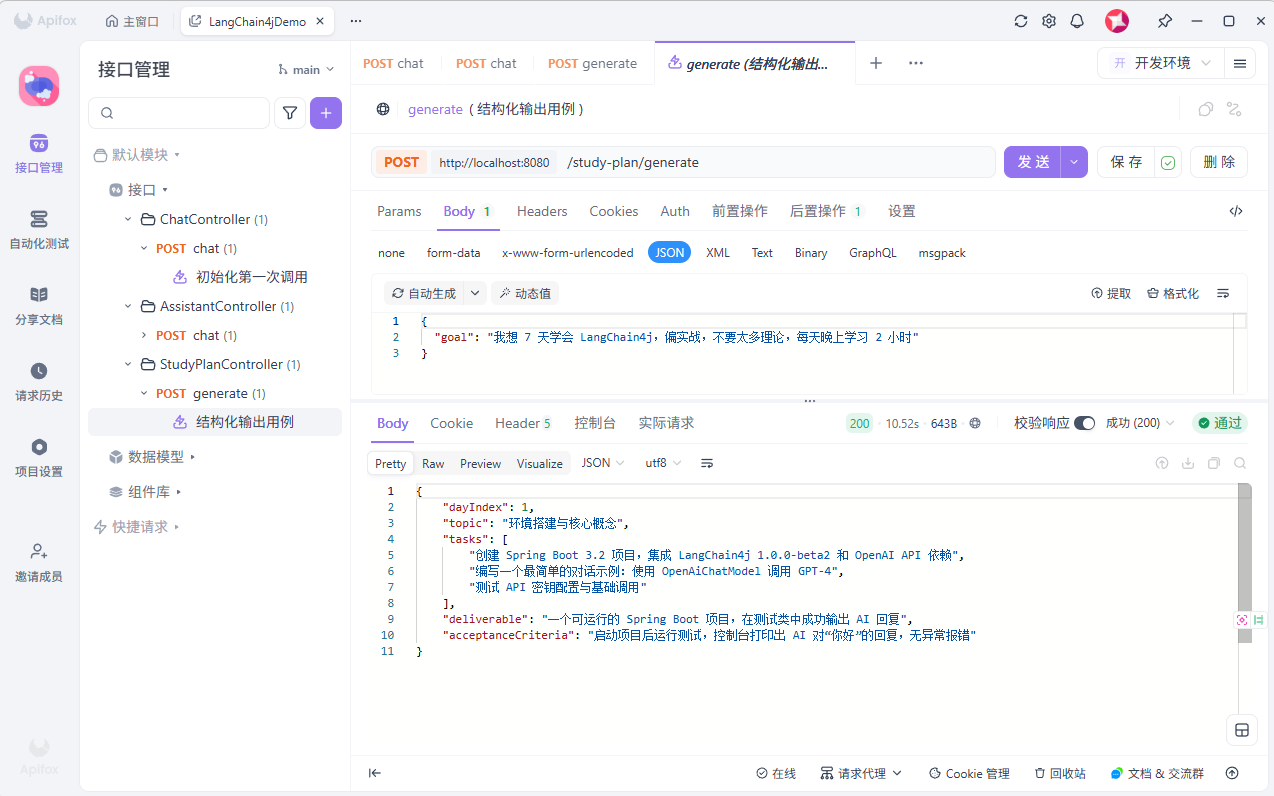Open the 发送 button dropdown arrow
The width and height of the screenshot is (1274, 796).
point(1075,162)
